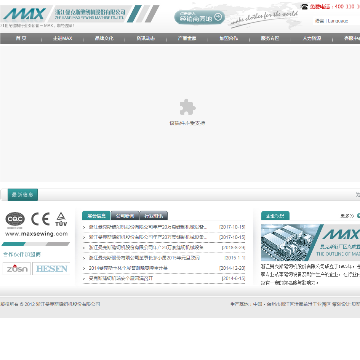Open the home item in the navigation bar
This screenshot has height=360, width=360.
[x=21, y=38]
